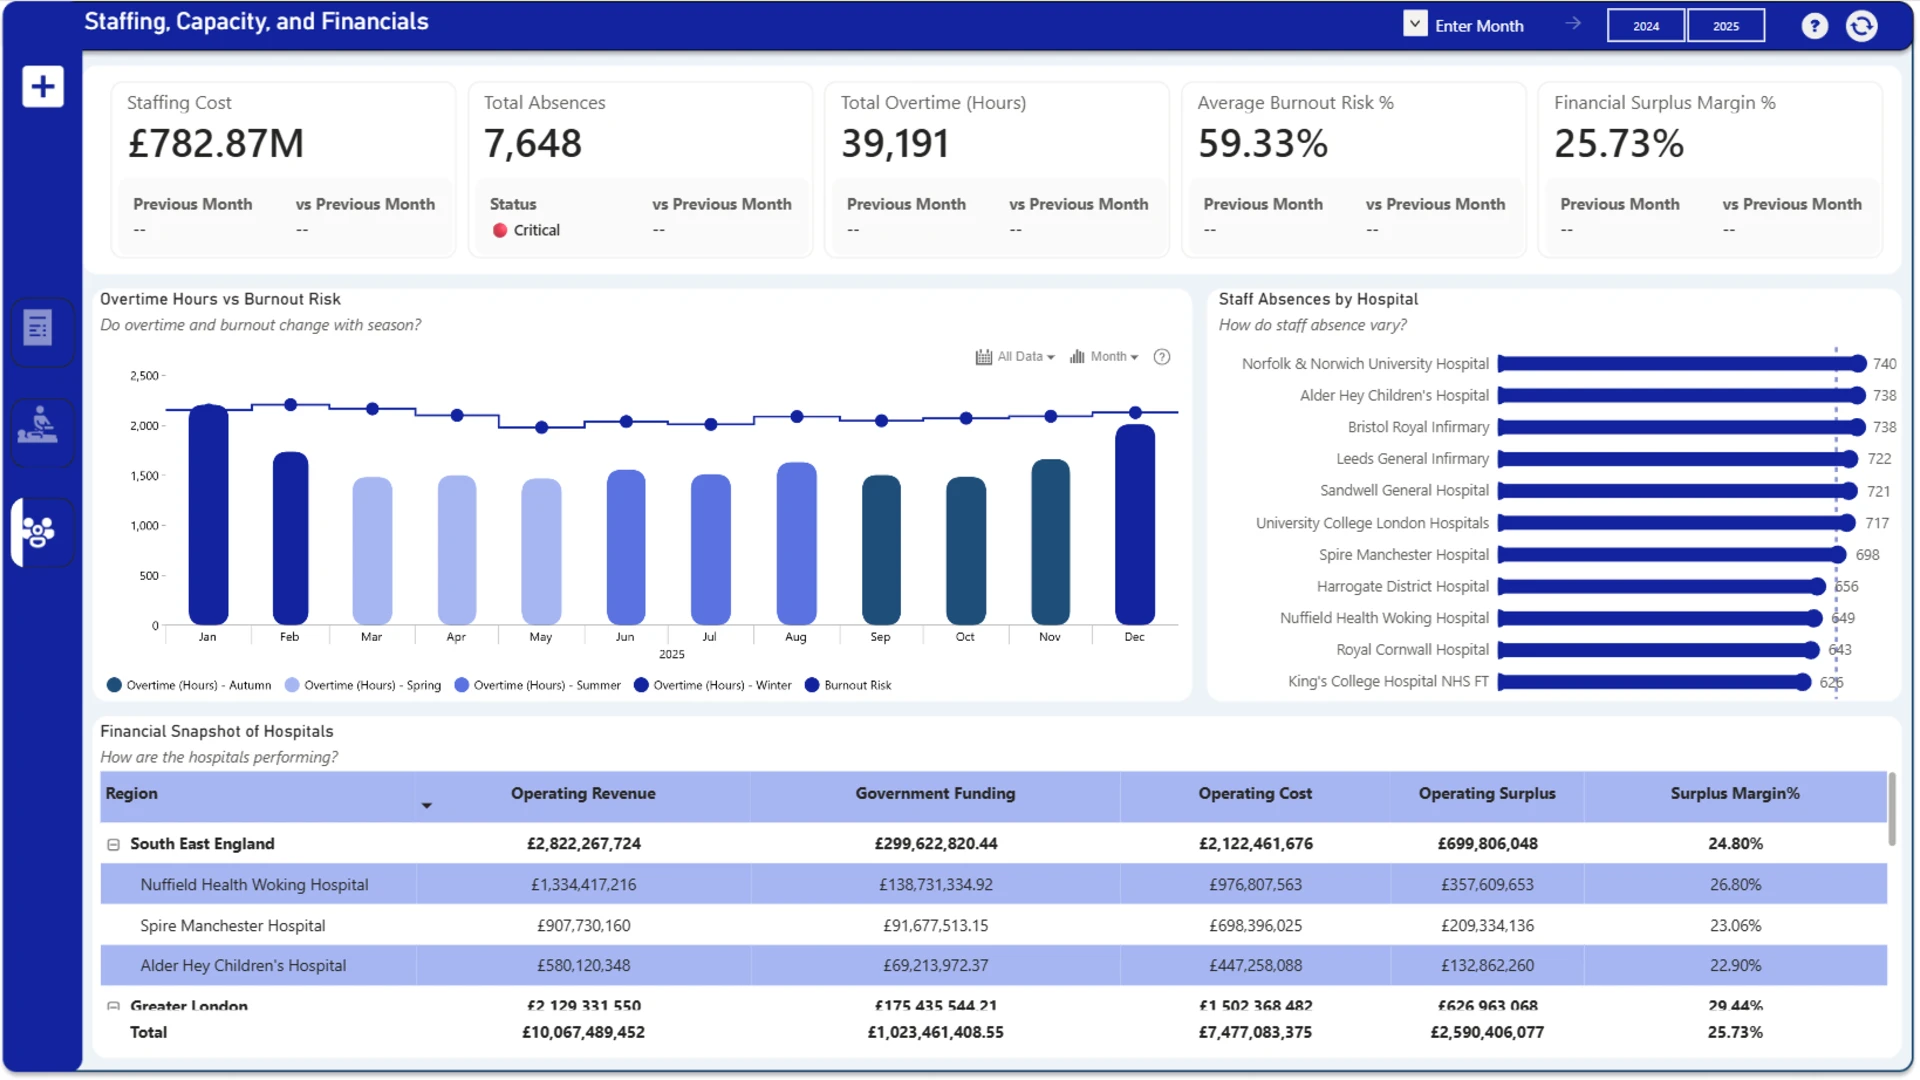Open the patient care sidebar icon

coord(38,427)
